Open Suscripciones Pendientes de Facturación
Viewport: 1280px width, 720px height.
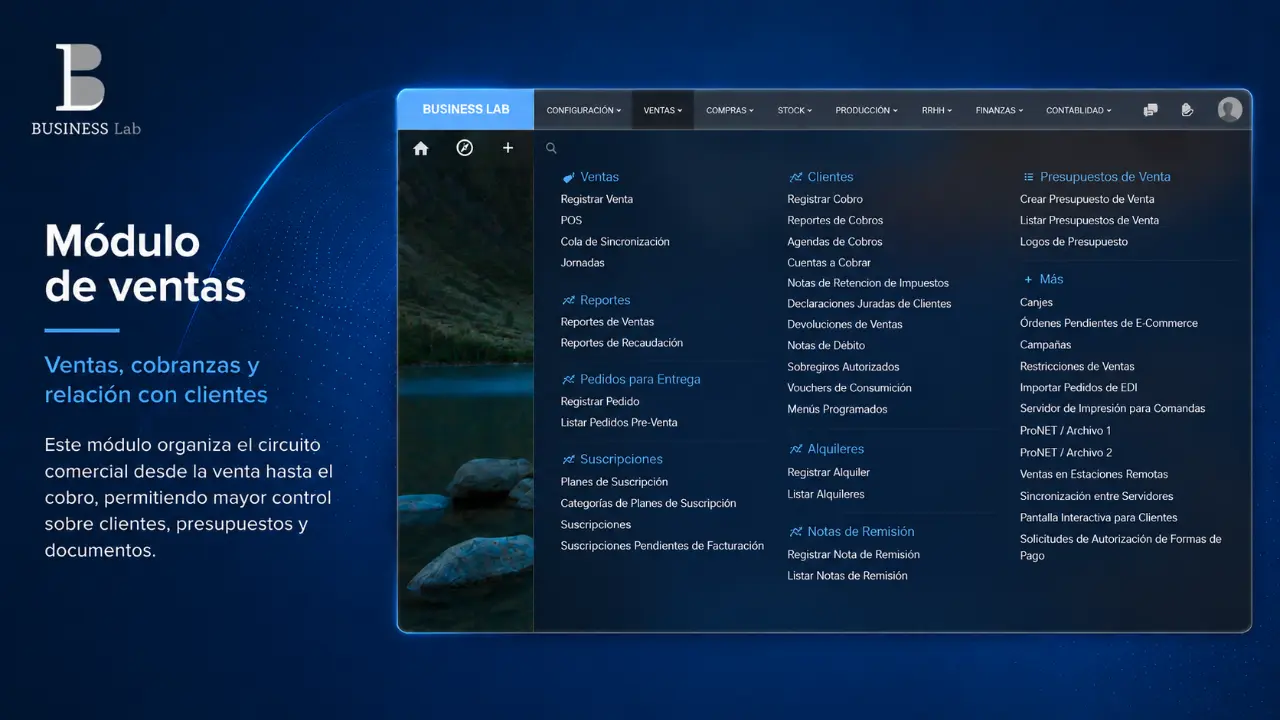click(x=662, y=546)
